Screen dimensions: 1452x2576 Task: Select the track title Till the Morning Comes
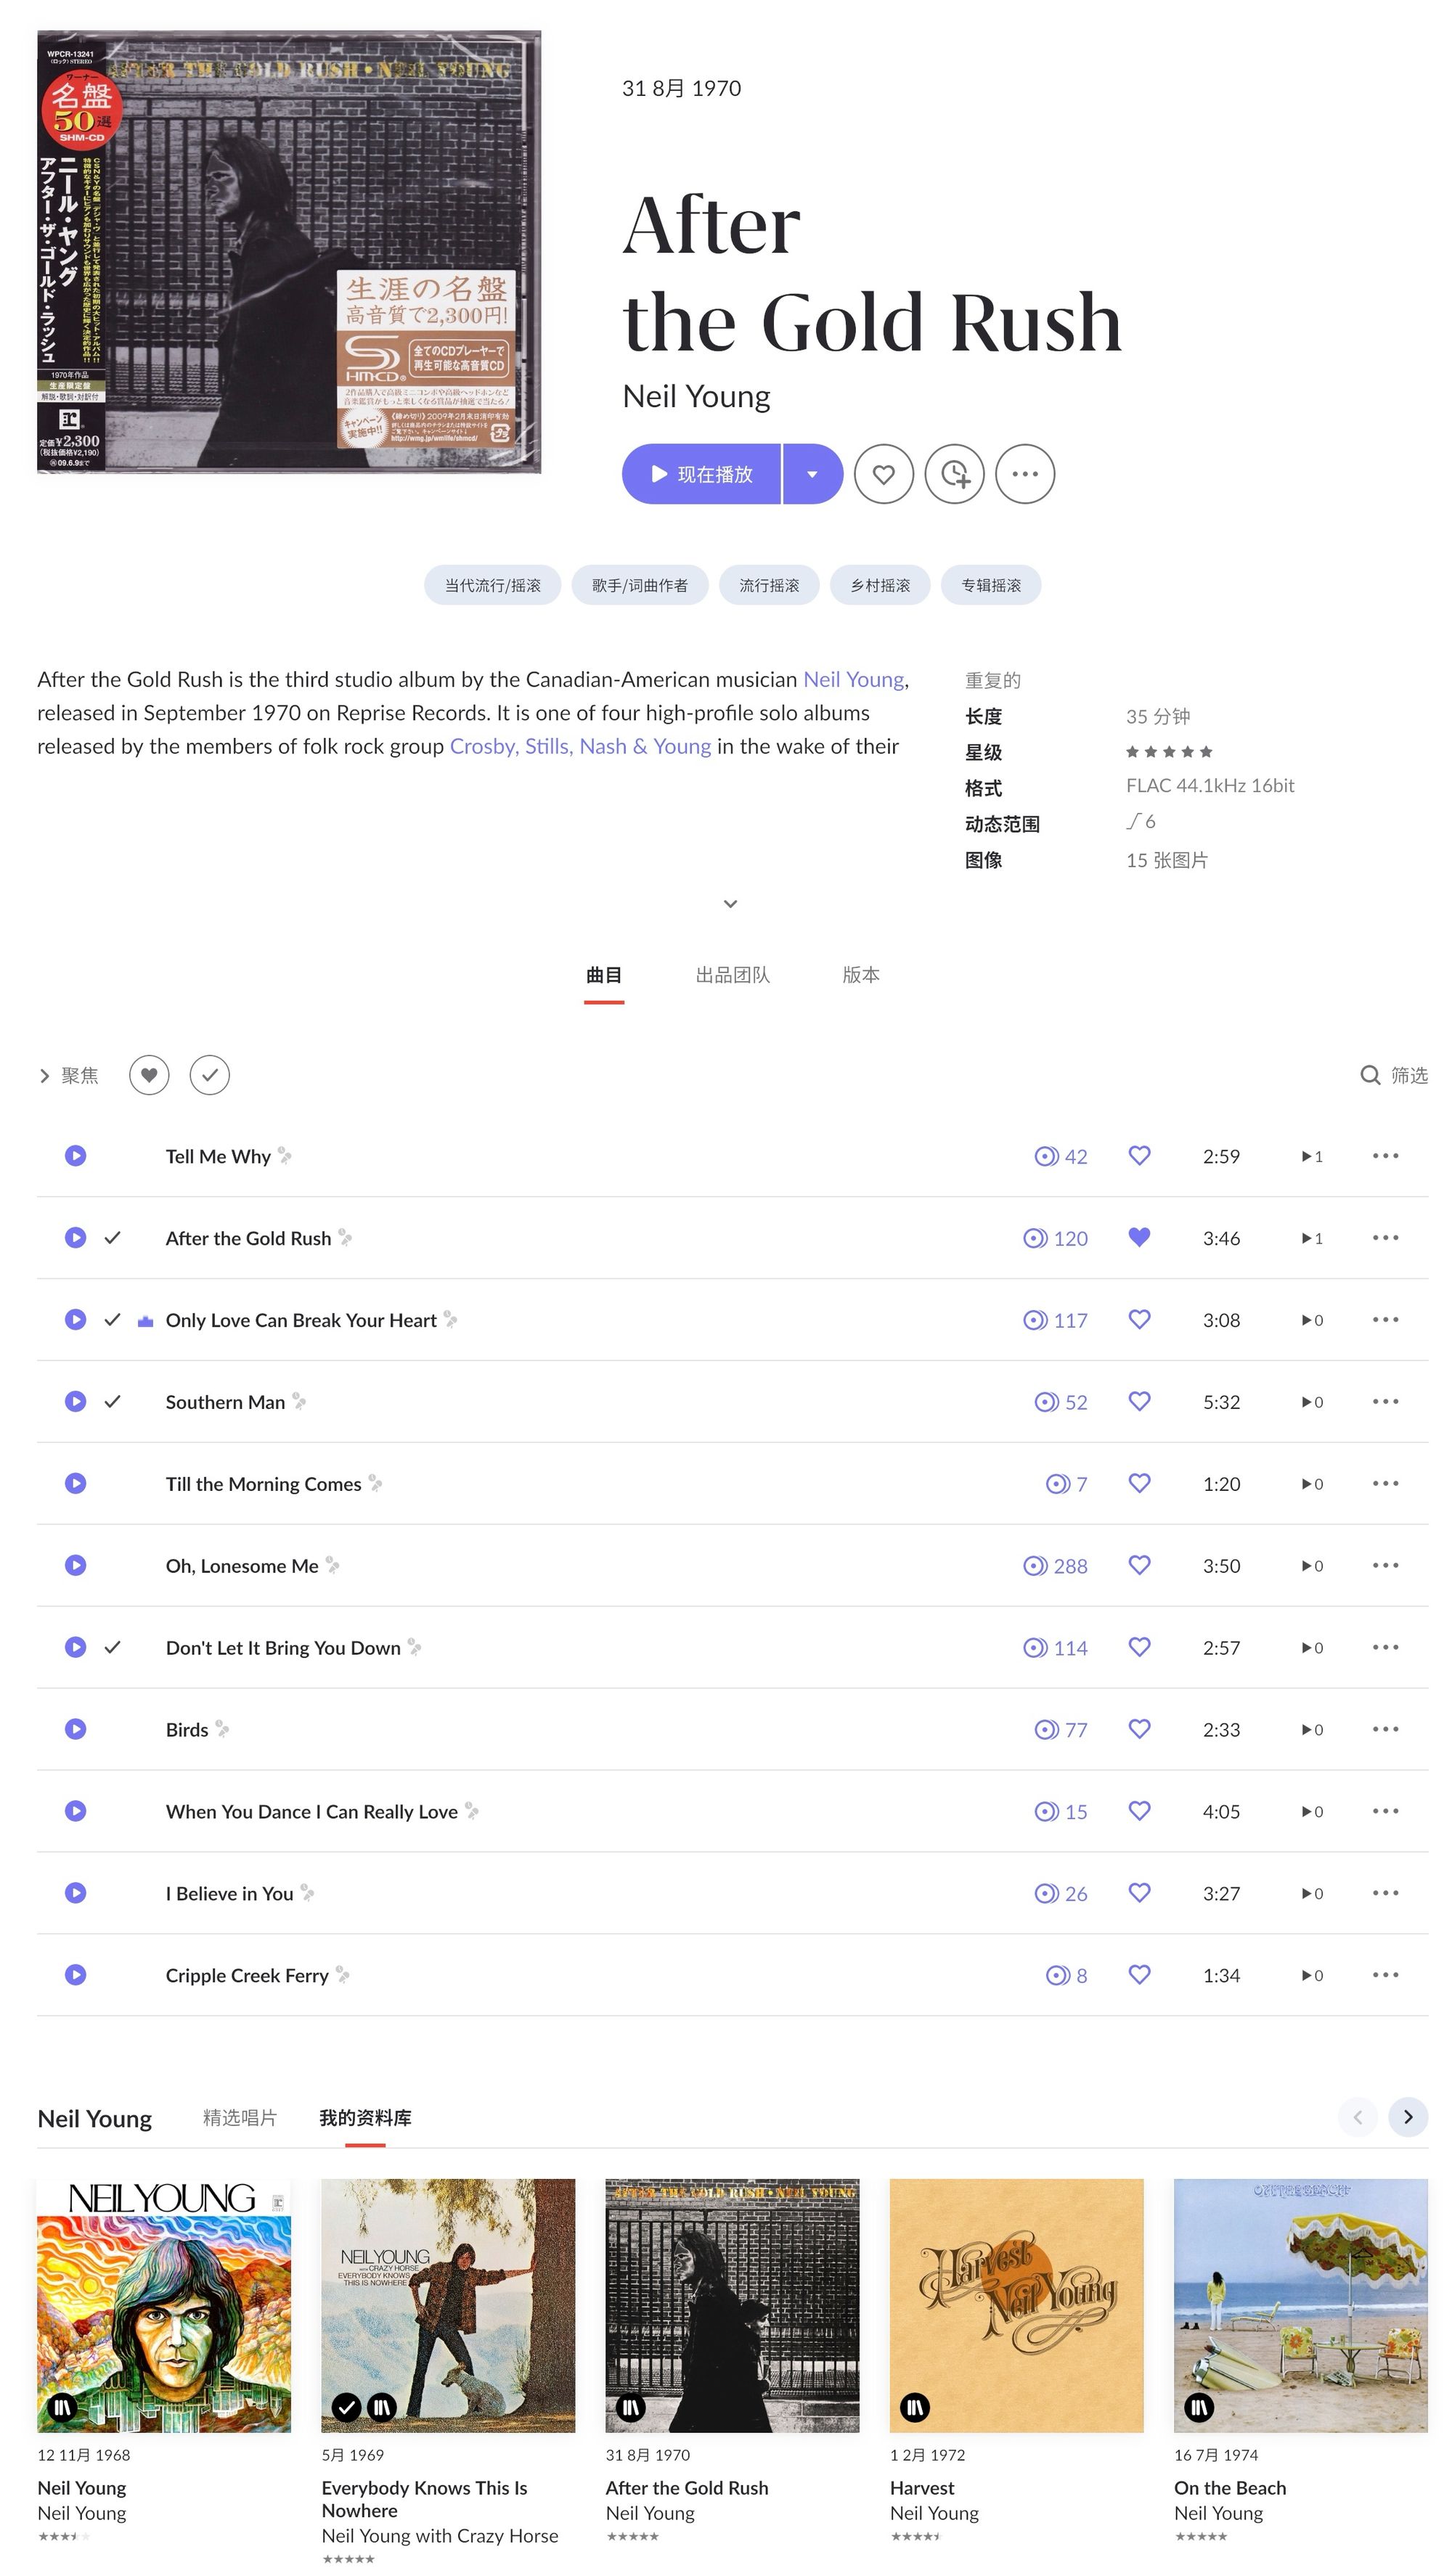263,1484
